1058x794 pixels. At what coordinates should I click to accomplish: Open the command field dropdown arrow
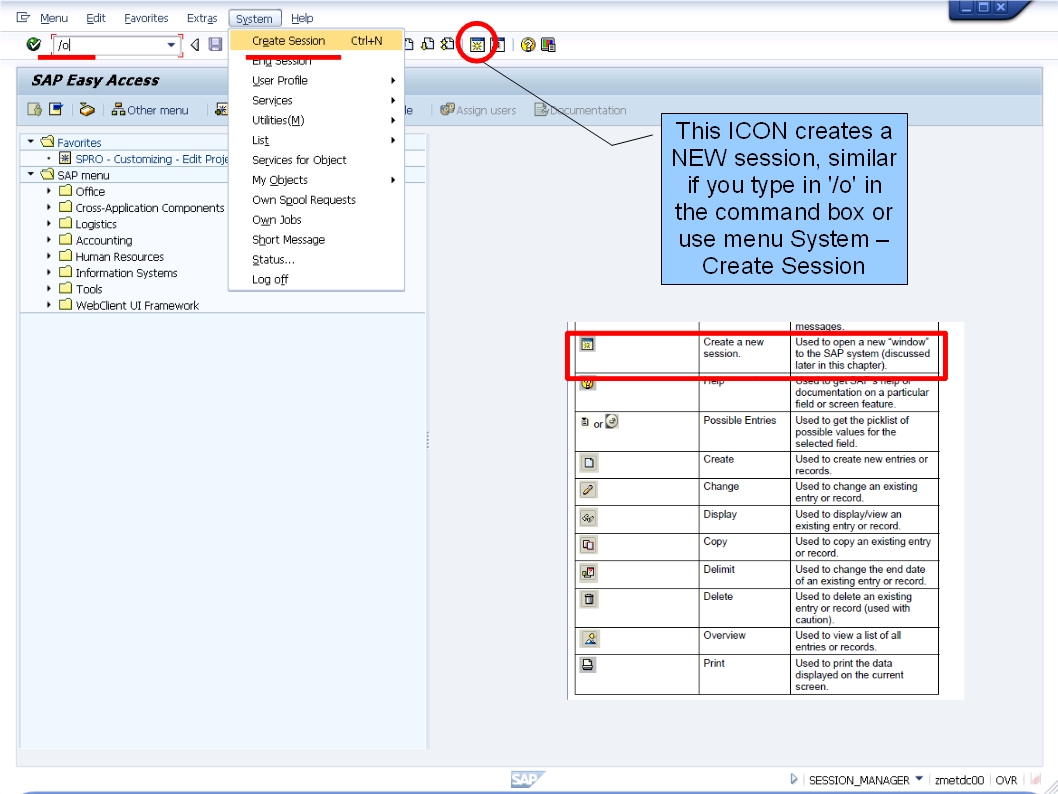170,44
